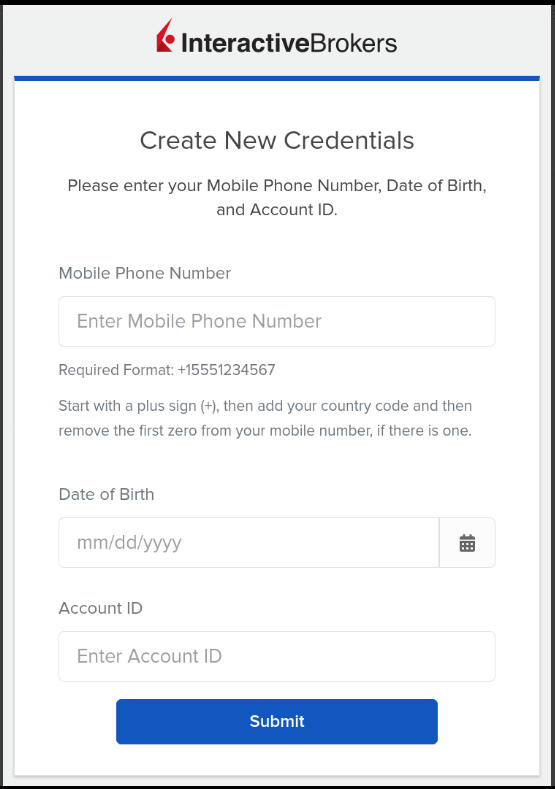Focus the Mobile Phone Number input field
This screenshot has width=555, height=789.
[277, 321]
